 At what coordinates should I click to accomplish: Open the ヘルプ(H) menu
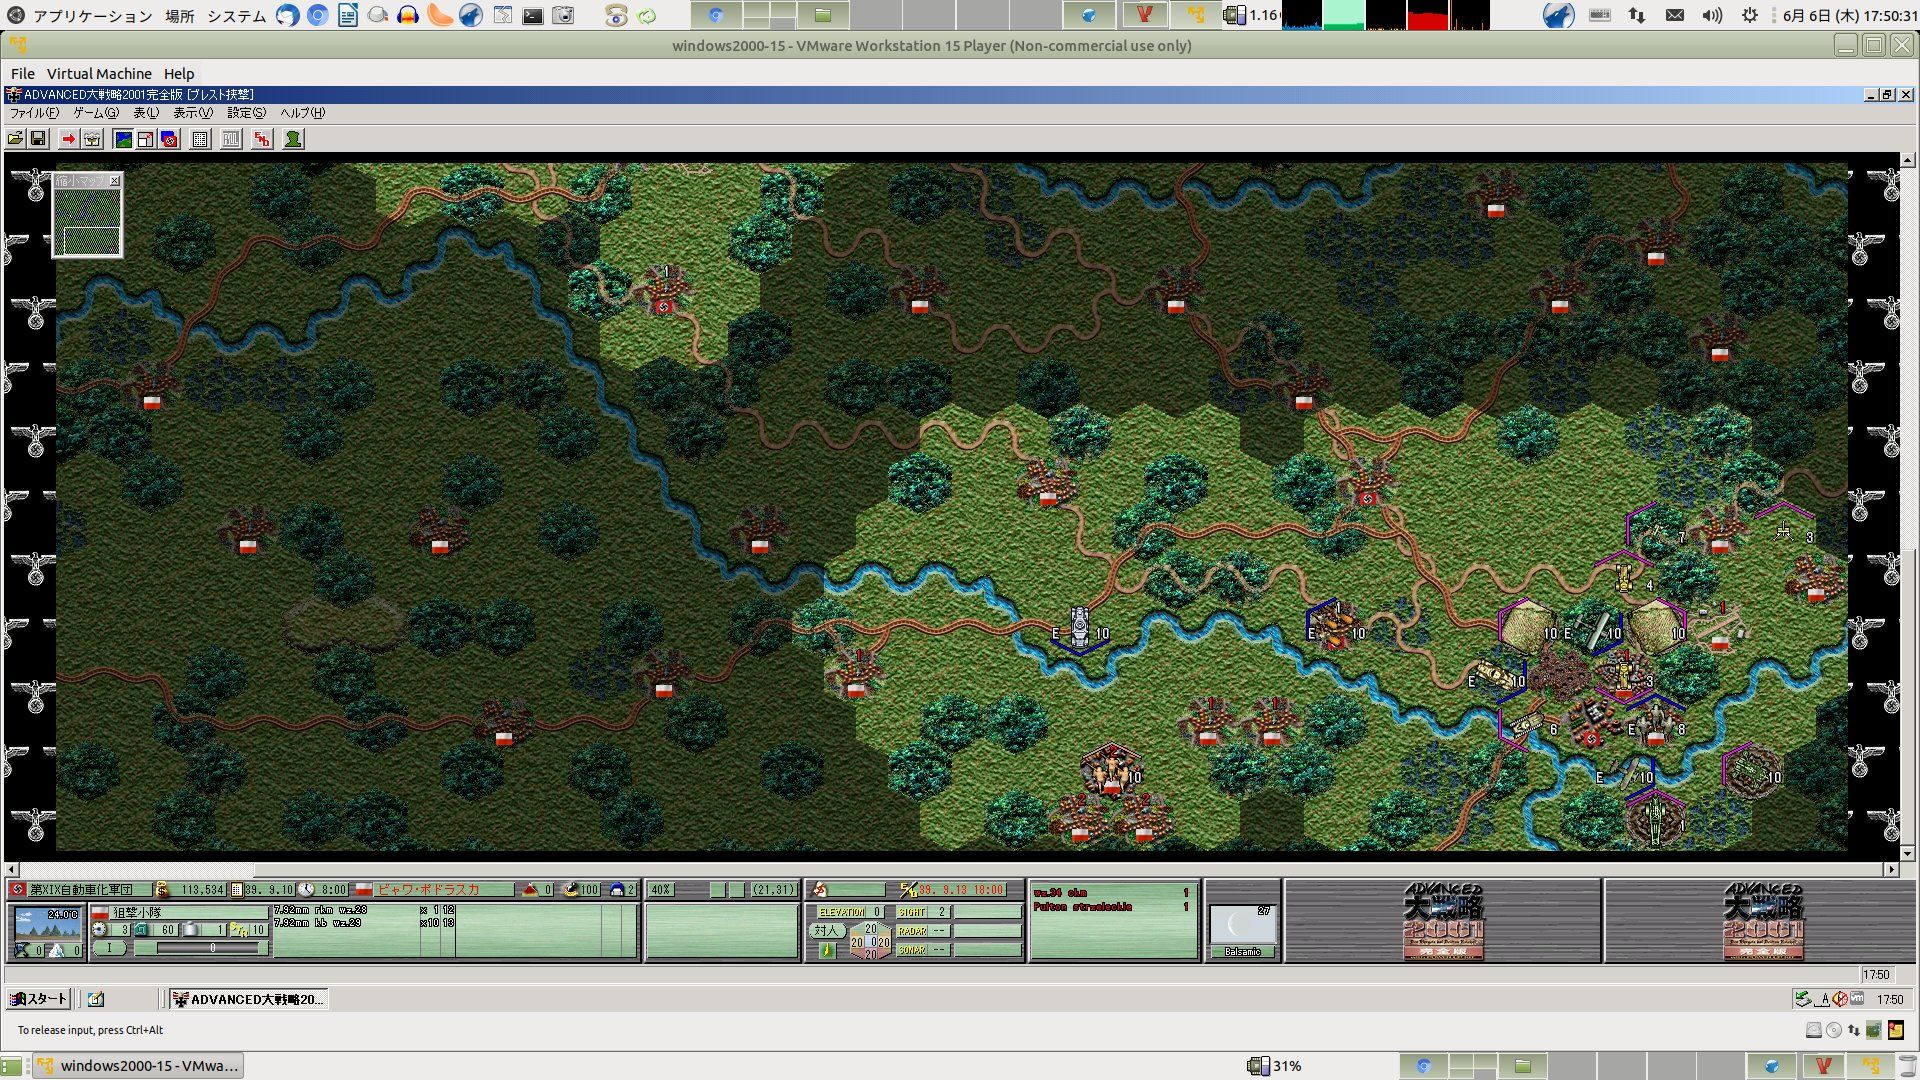(302, 113)
